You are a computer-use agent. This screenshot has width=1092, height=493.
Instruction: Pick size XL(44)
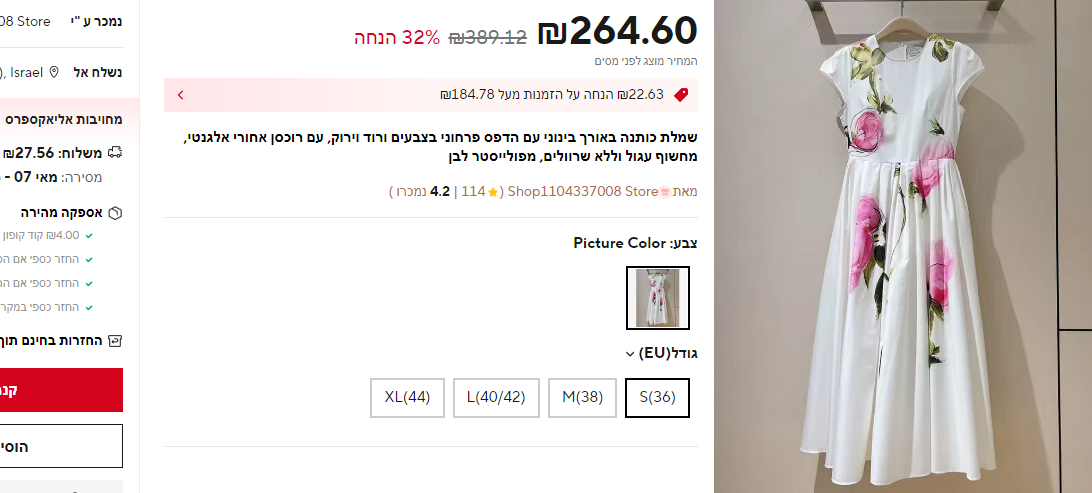(407, 398)
